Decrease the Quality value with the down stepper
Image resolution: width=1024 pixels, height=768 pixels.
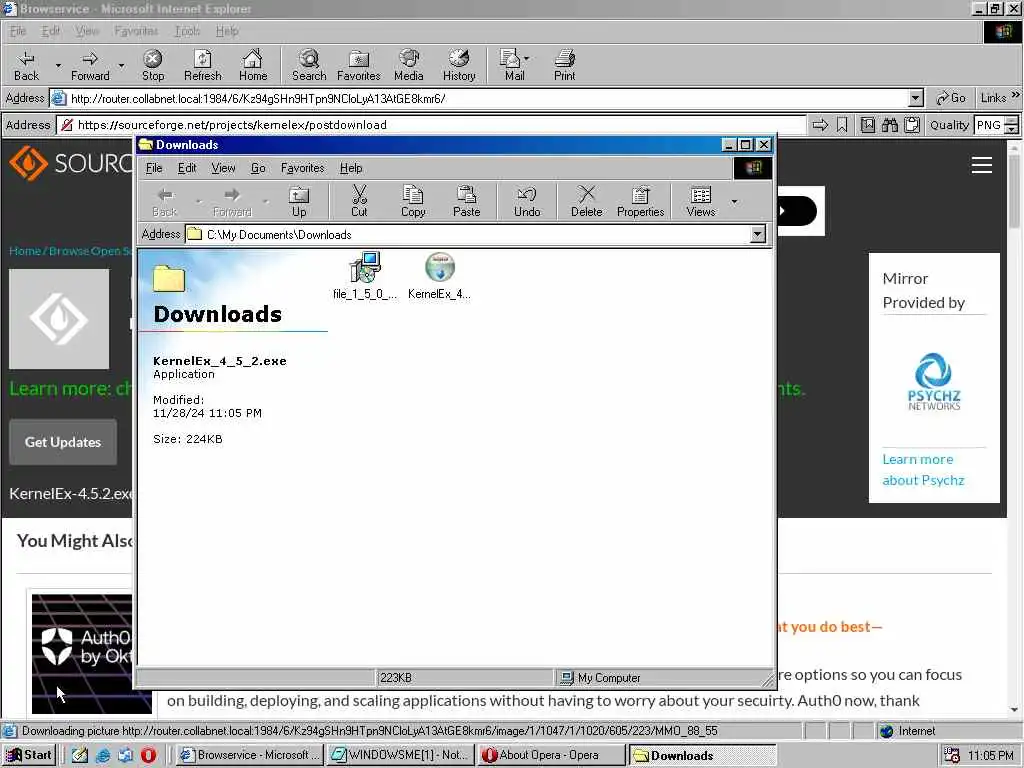(1012, 129)
